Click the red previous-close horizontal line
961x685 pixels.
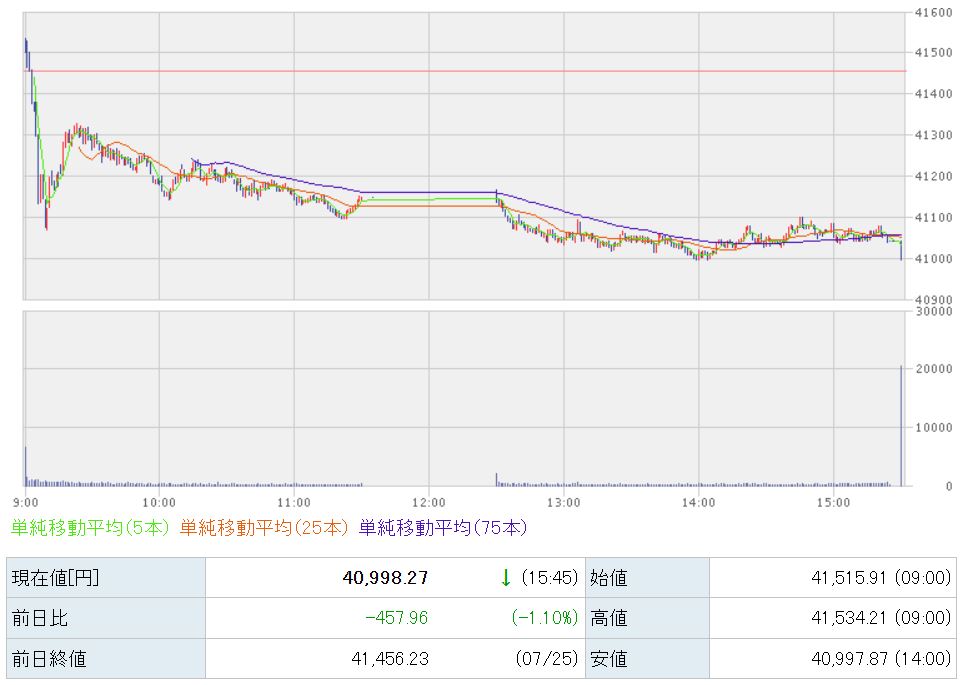tap(465, 71)
